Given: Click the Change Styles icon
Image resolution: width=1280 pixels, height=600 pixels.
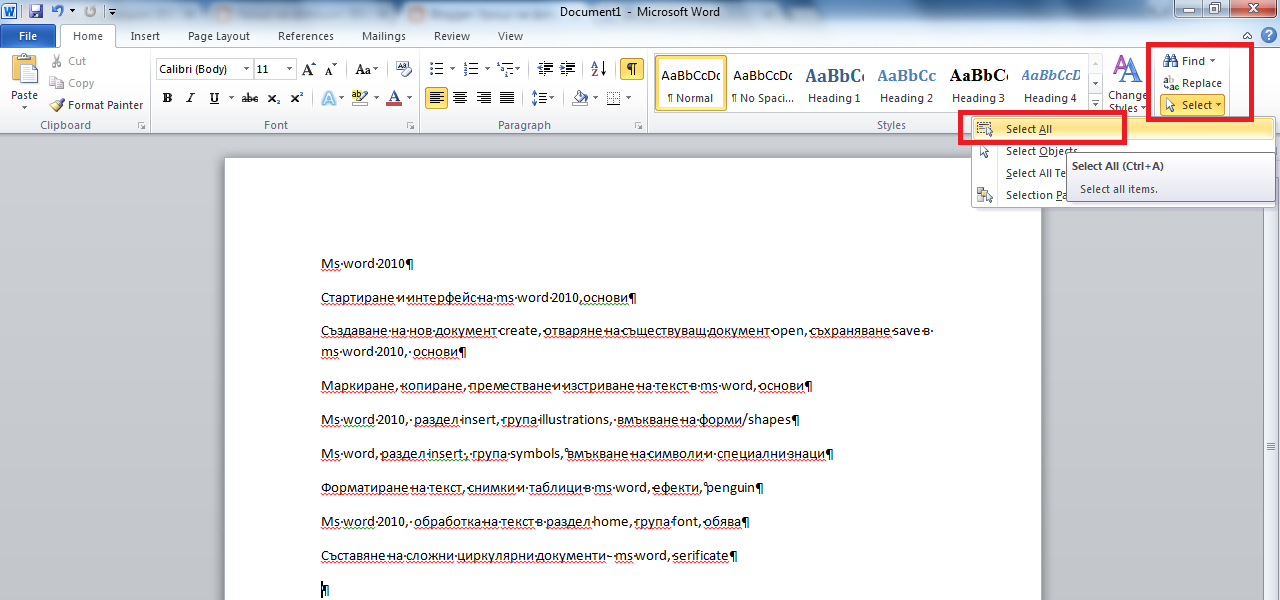Looking at the screenshot, I should (1128, 84).
